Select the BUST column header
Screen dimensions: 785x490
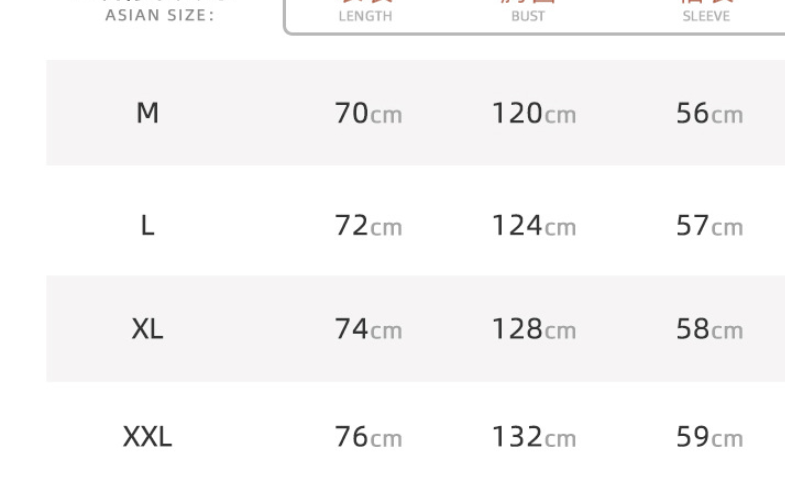point(528,15)
